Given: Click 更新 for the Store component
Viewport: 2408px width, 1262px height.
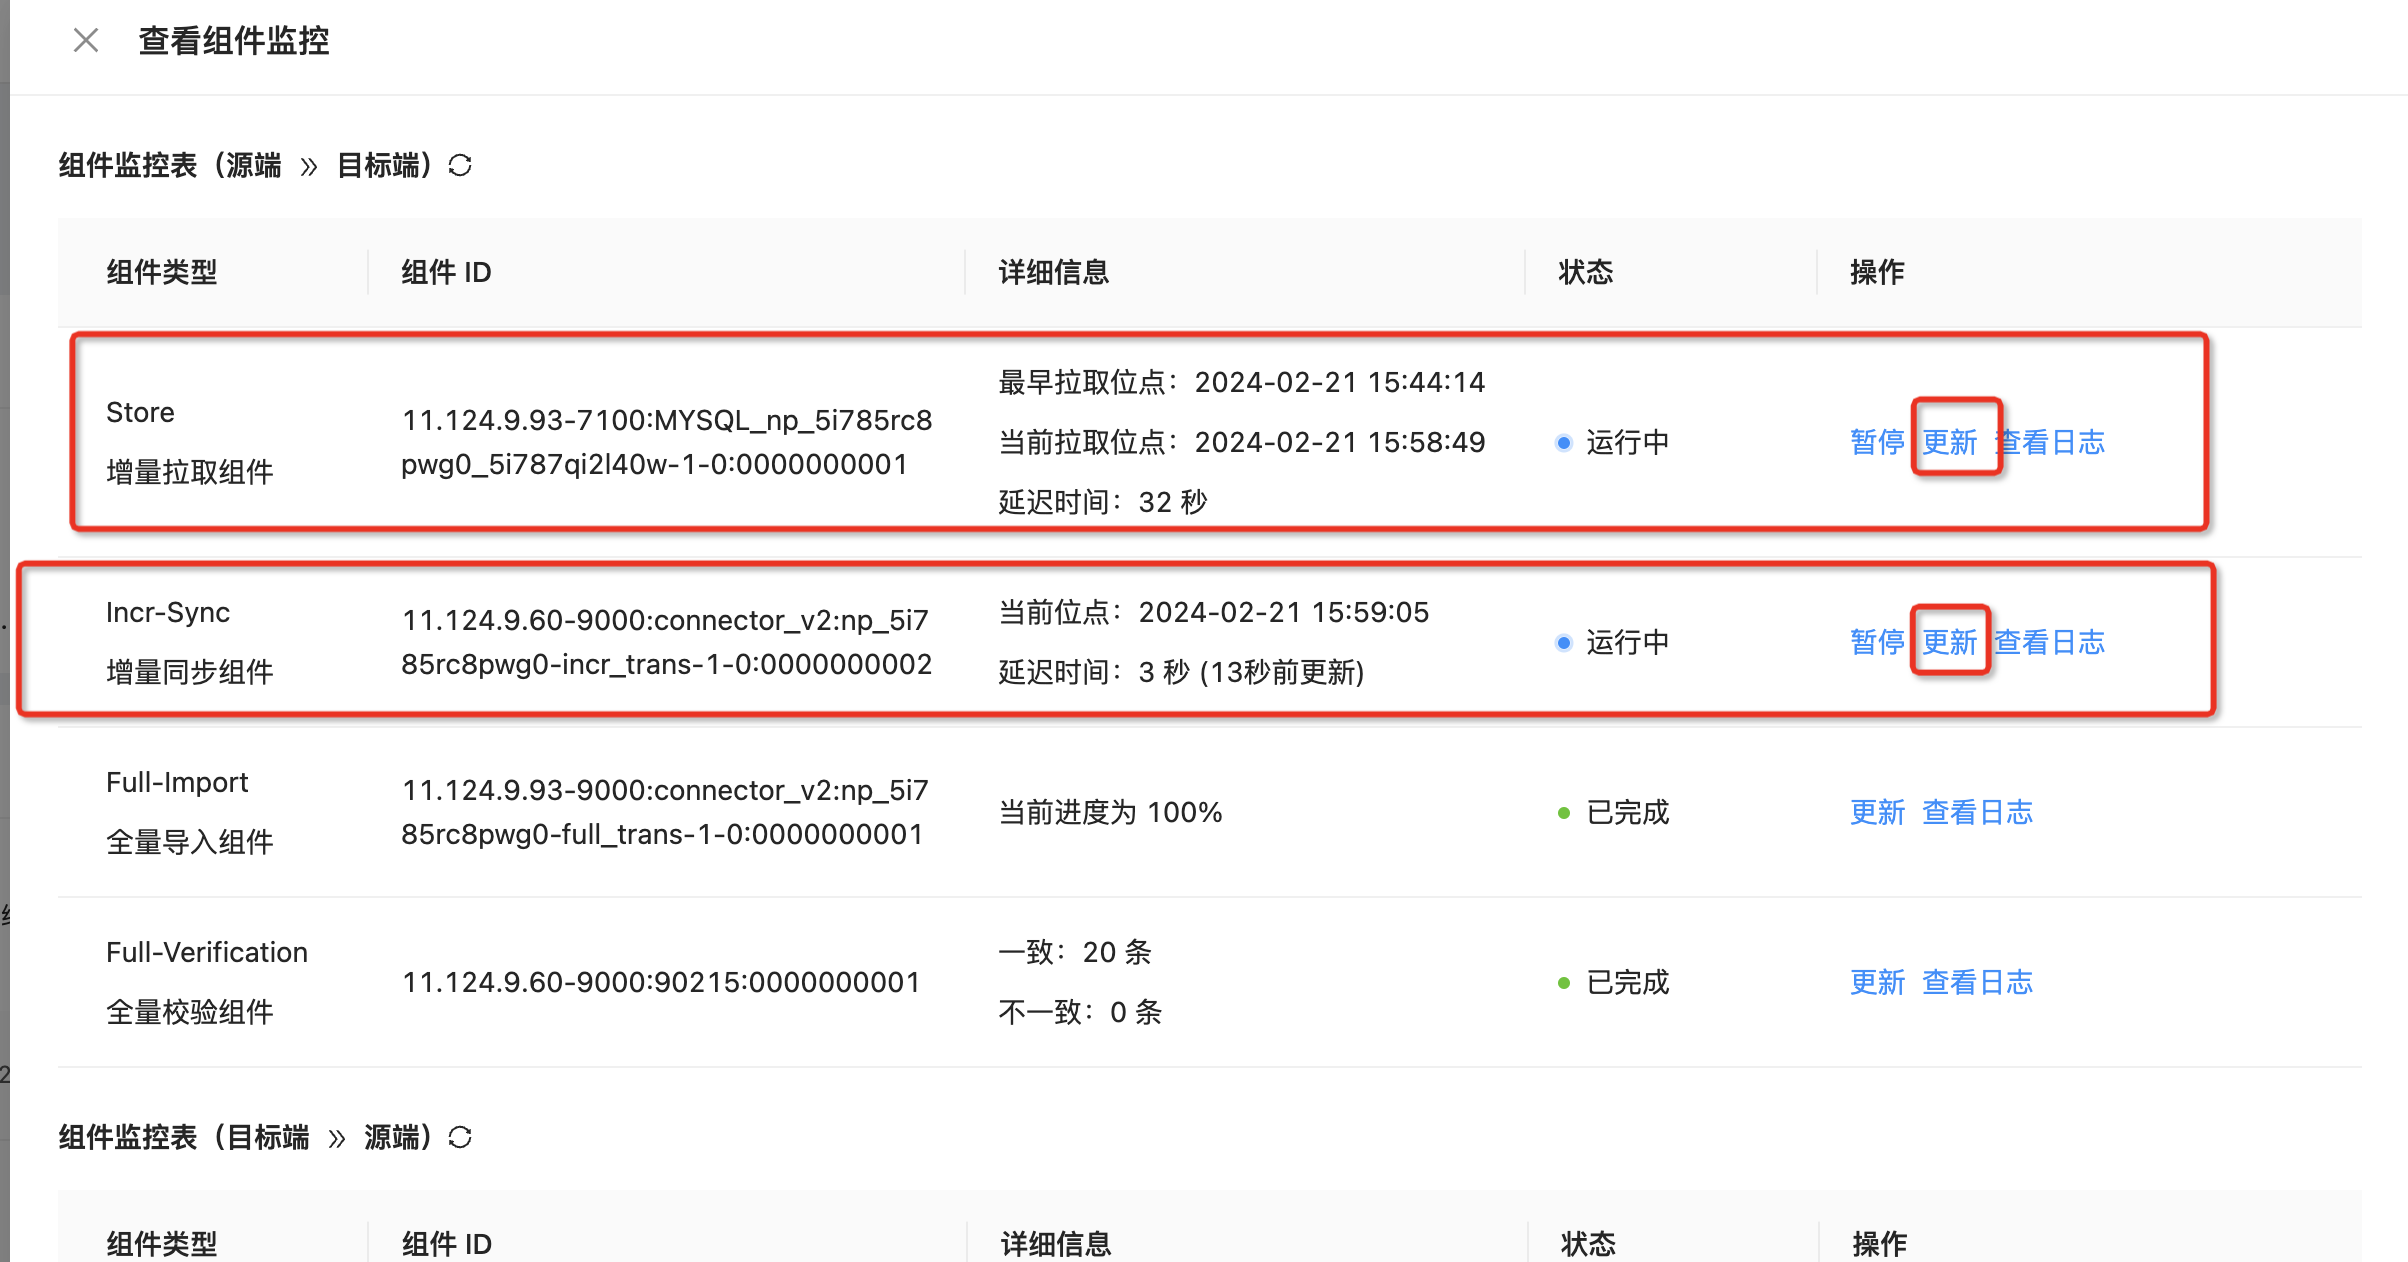Looking at the screenshot, I should point(1950,442).
